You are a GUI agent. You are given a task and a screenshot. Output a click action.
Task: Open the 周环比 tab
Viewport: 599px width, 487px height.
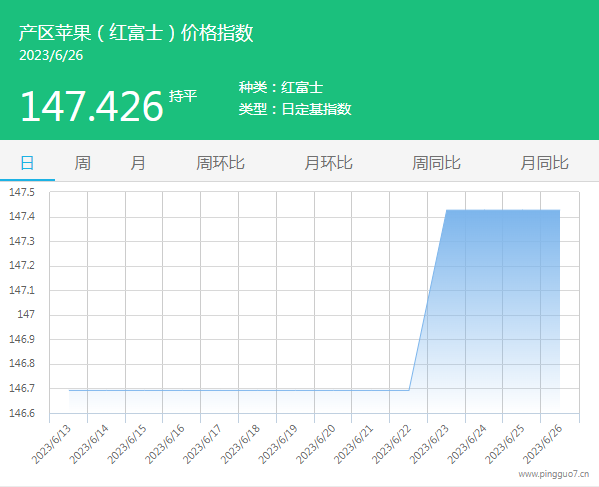coord(220,163)
